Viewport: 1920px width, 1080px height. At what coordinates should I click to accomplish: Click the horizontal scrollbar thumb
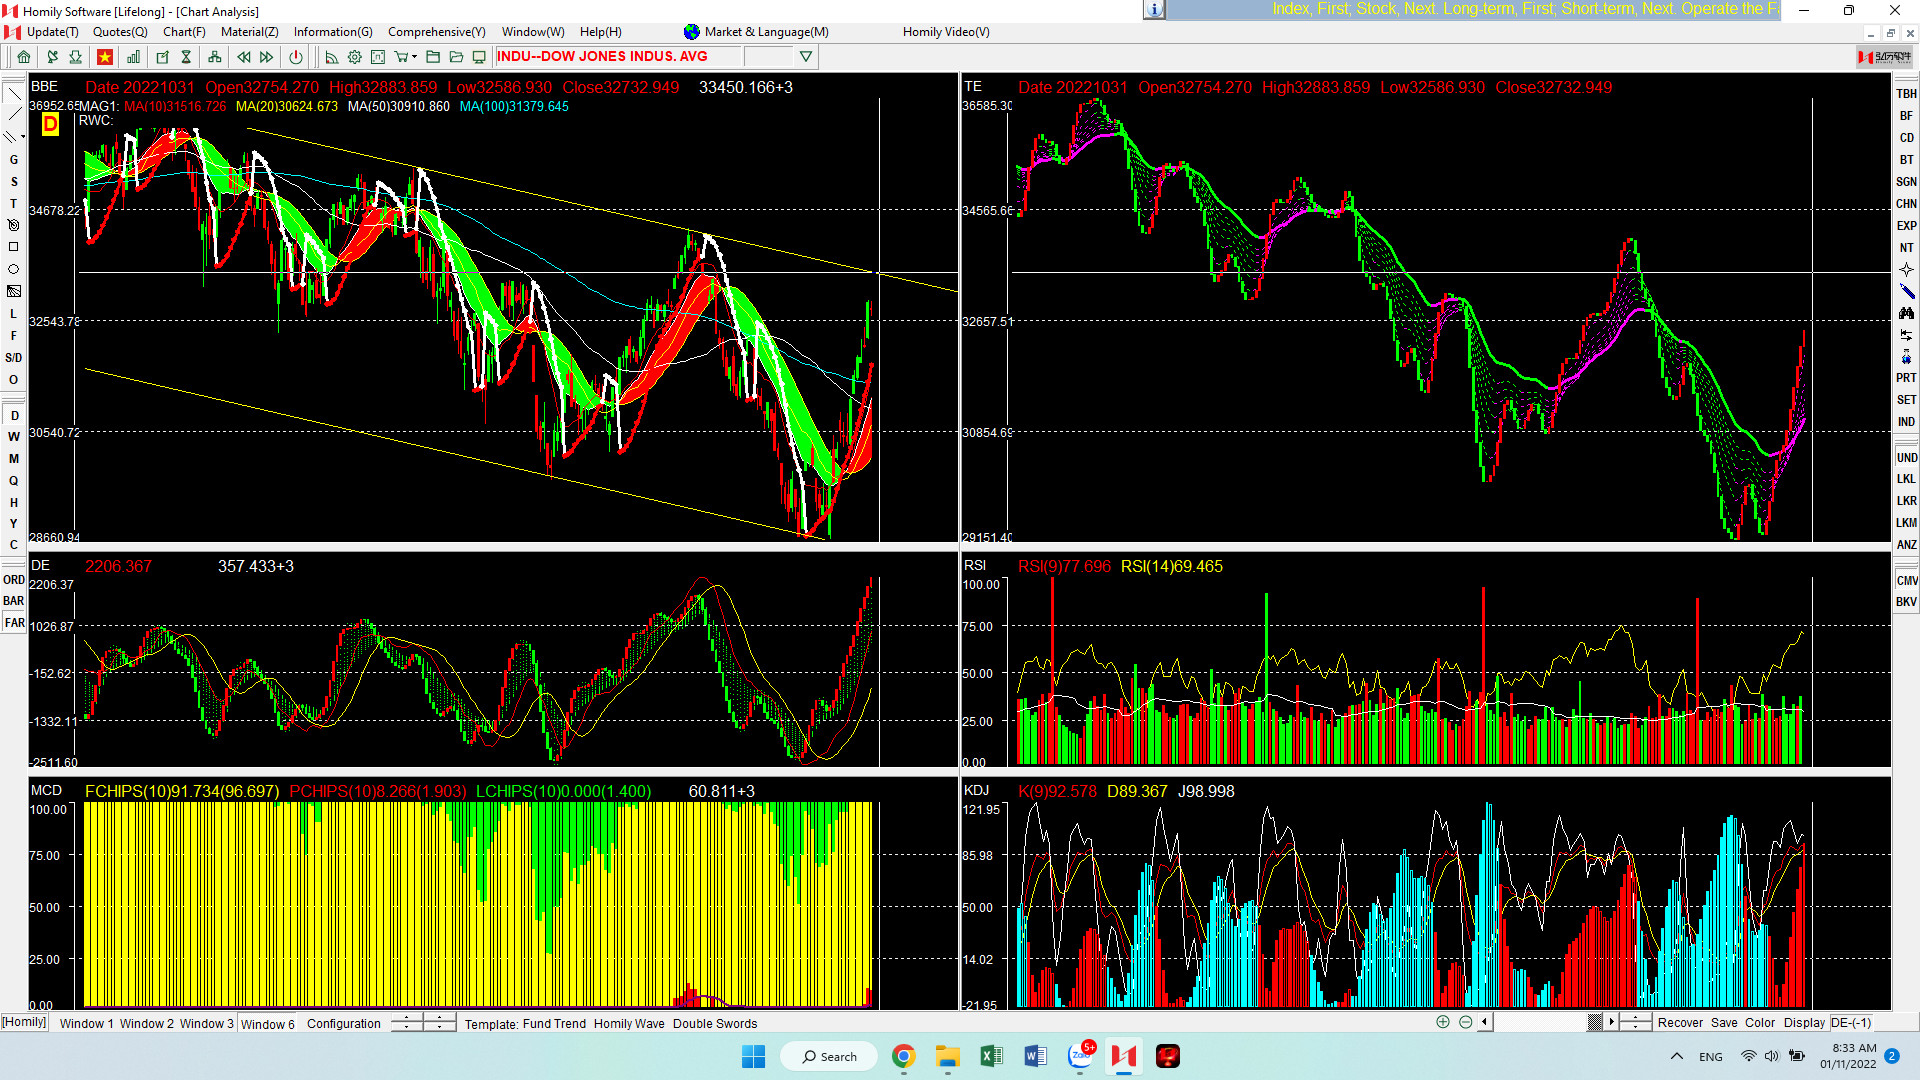1595,1022
